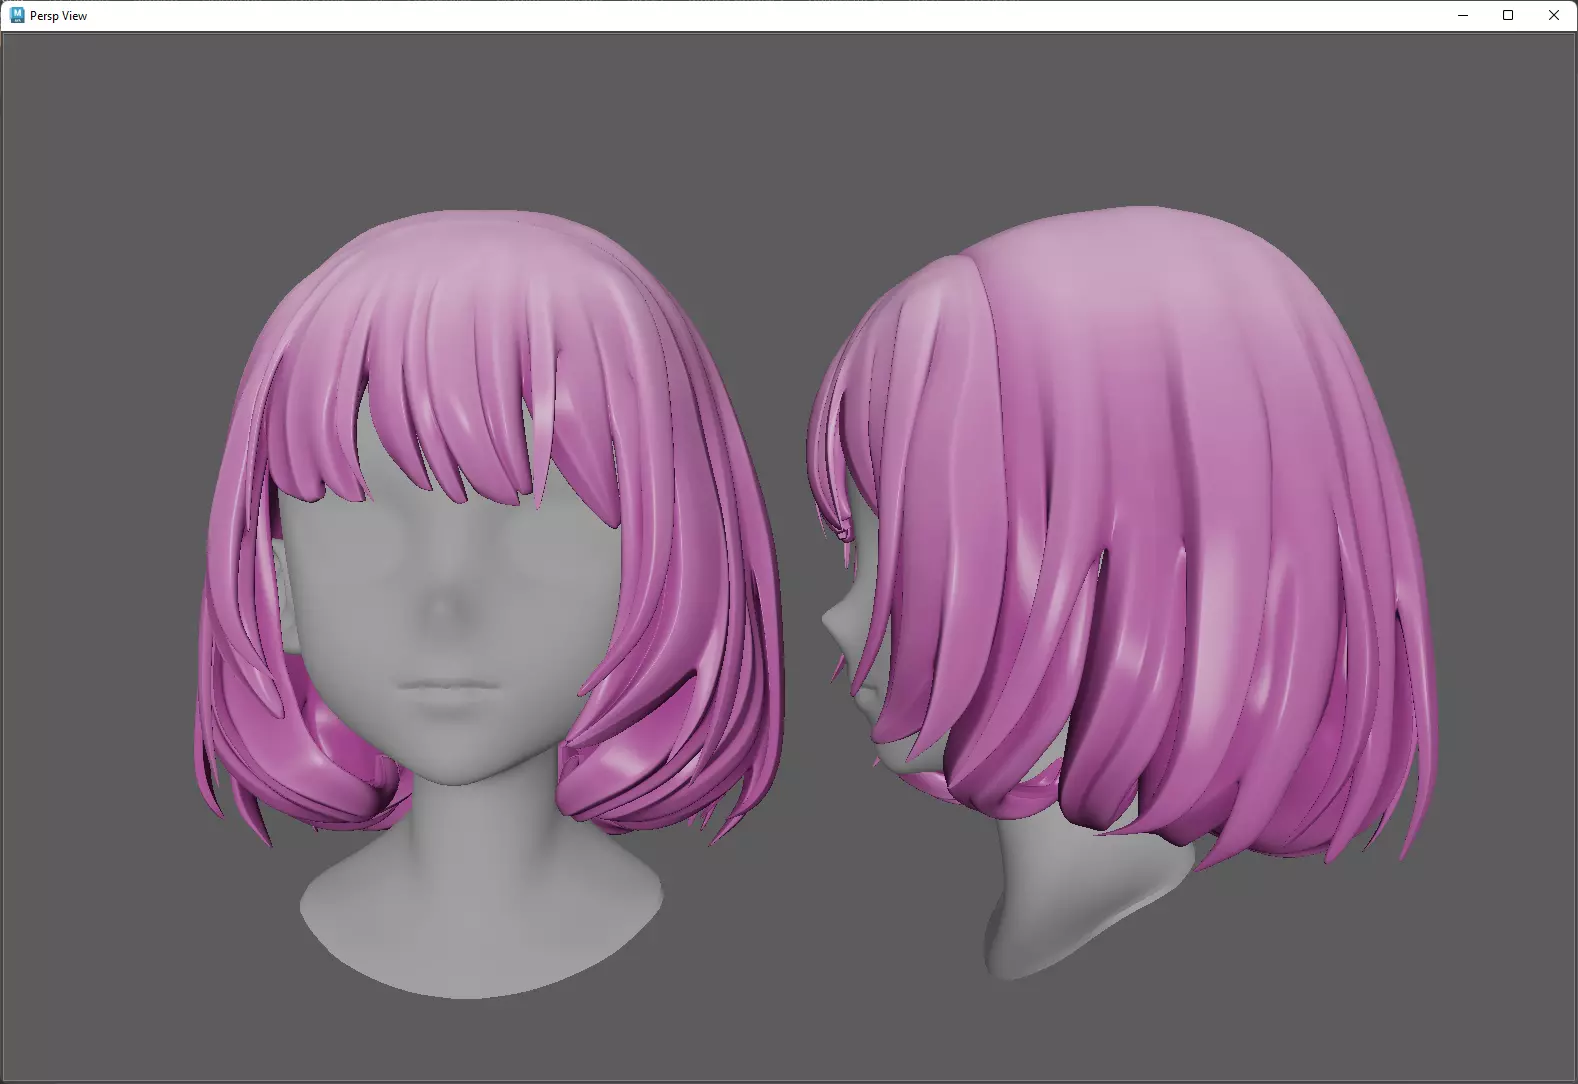1578x1084 pixels.
Task: Minimize the Persp View window
Action: (1463, 15)
